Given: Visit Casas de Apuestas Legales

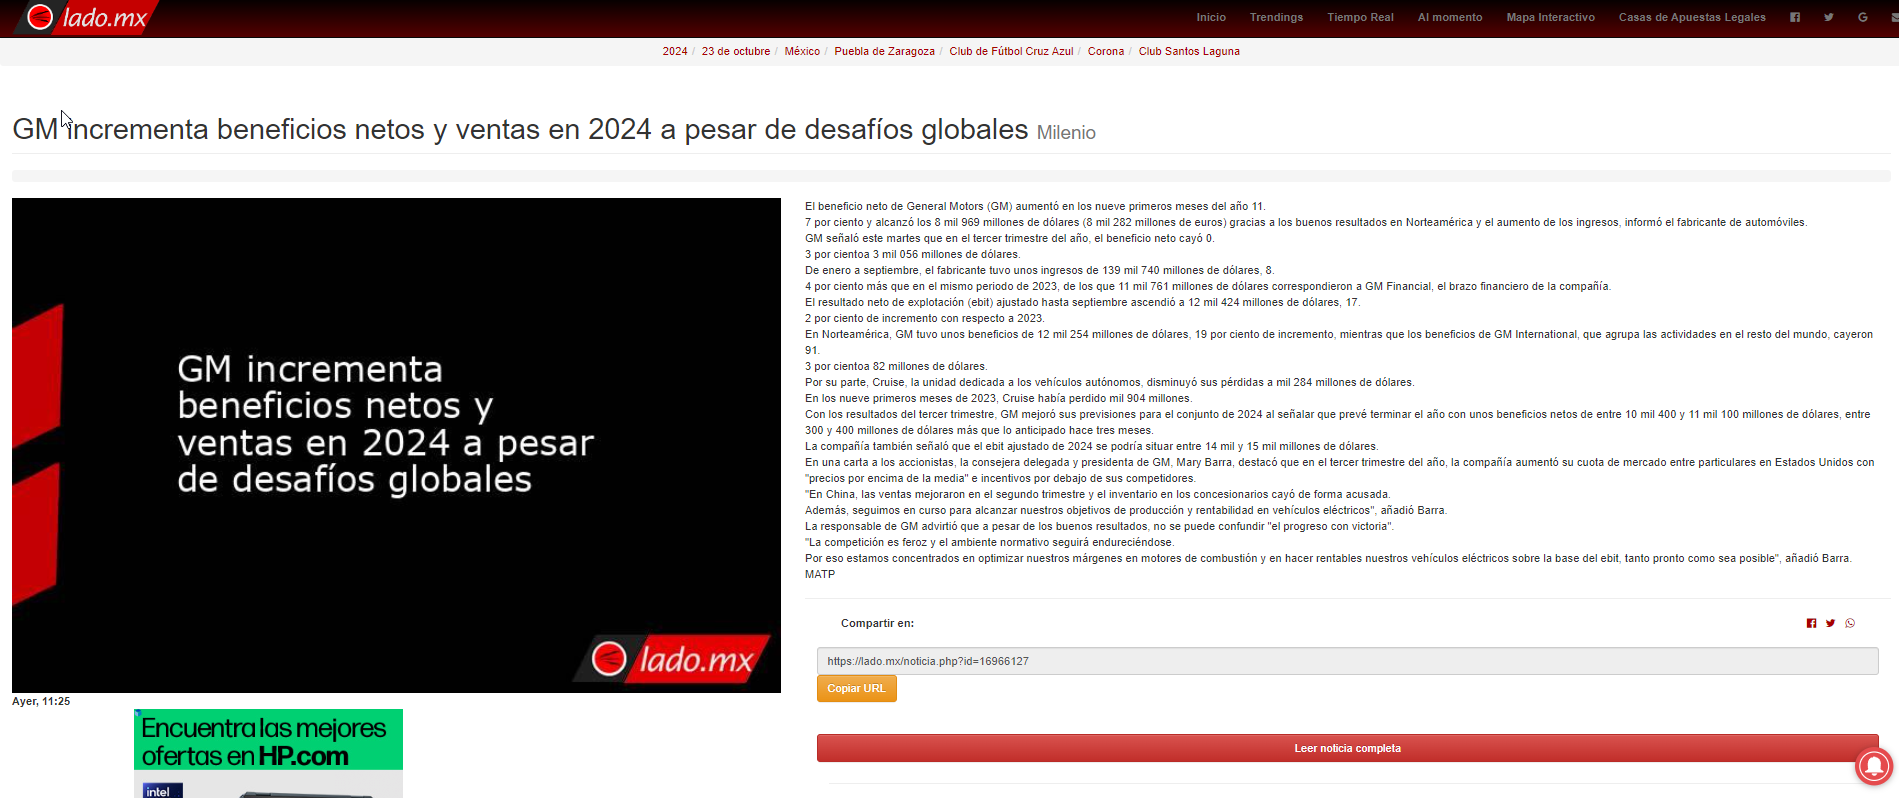Looking at the screenshot, I should tap(1692, 17).
